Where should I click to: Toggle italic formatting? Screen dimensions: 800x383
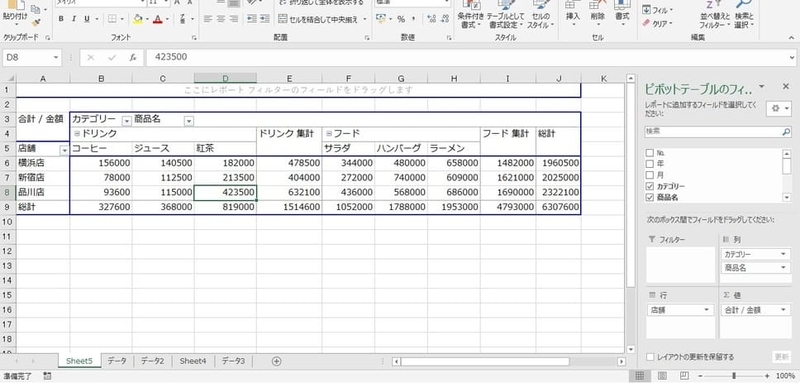[73, 19]
